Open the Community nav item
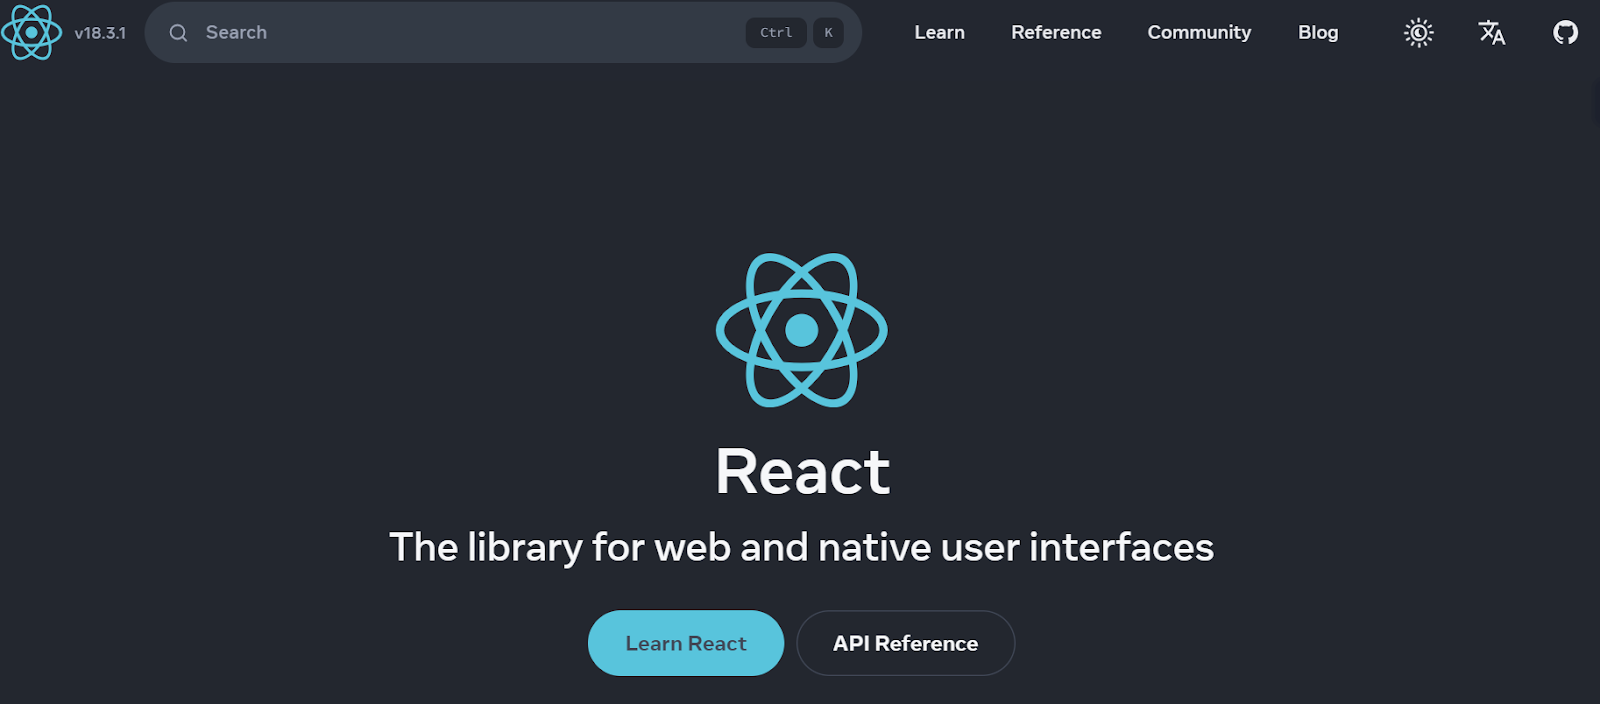This screenshot has height=704, width=1600. (1199, 32)
